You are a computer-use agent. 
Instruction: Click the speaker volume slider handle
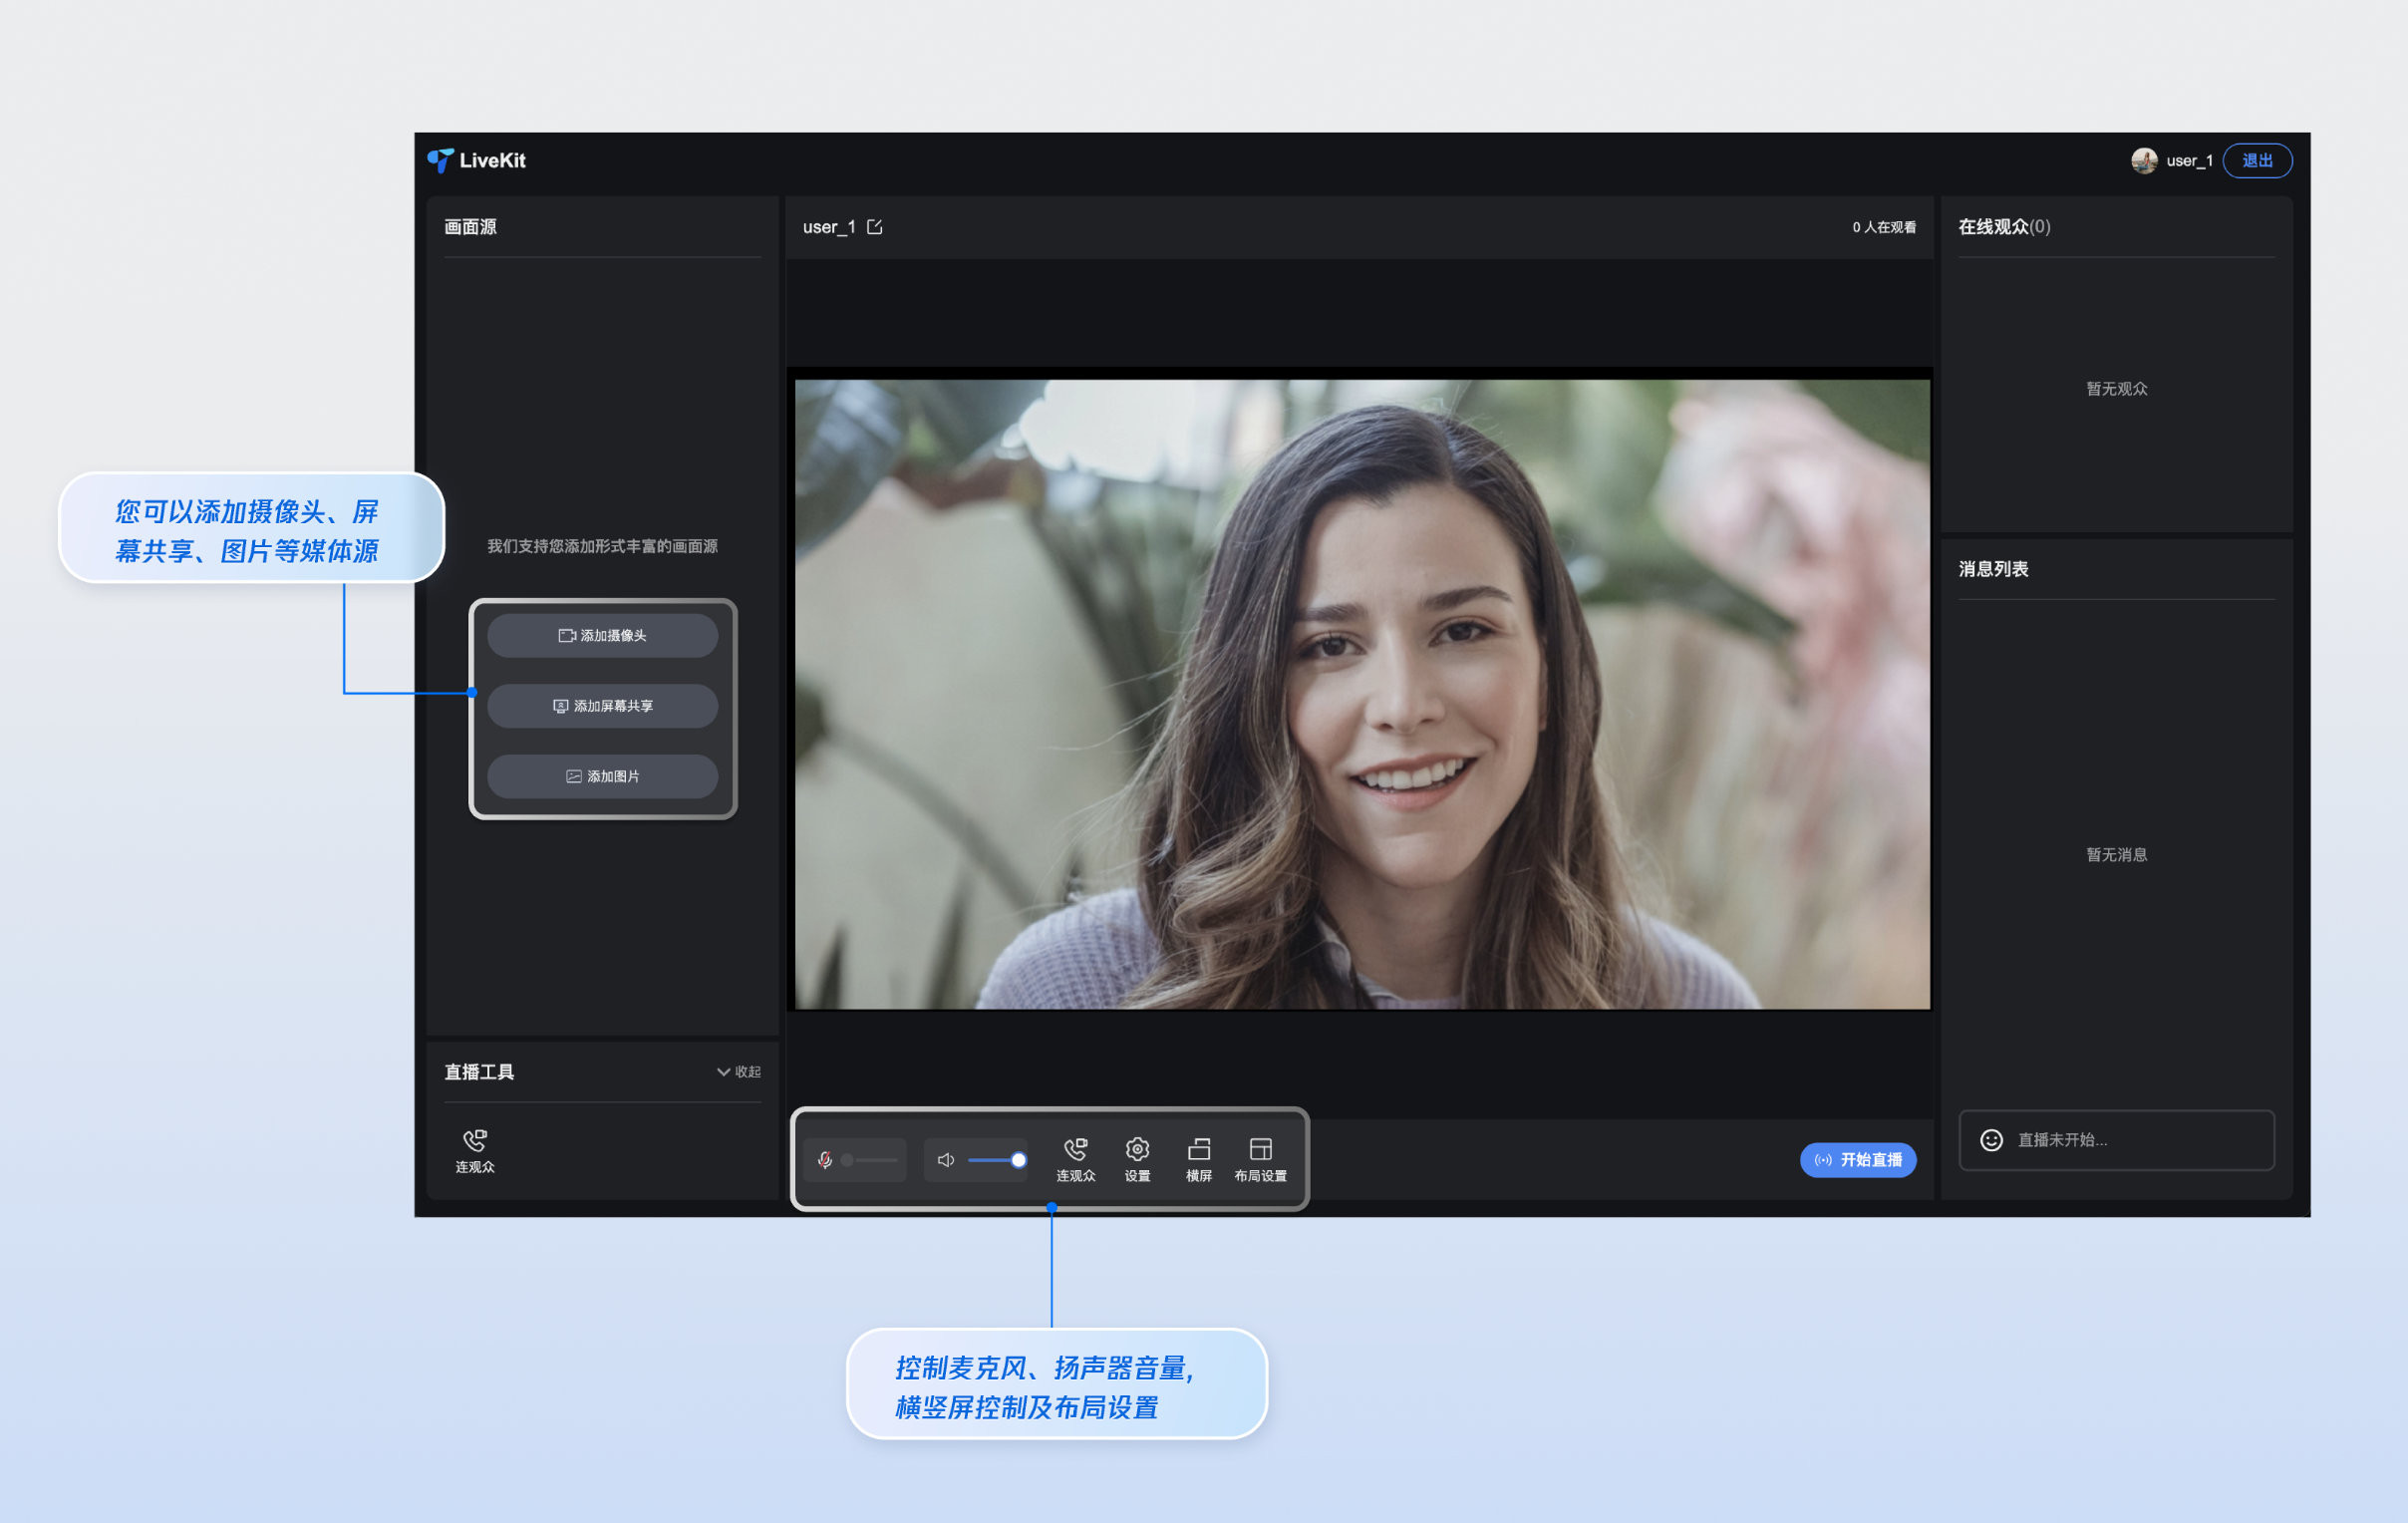pos(1018,1160)
